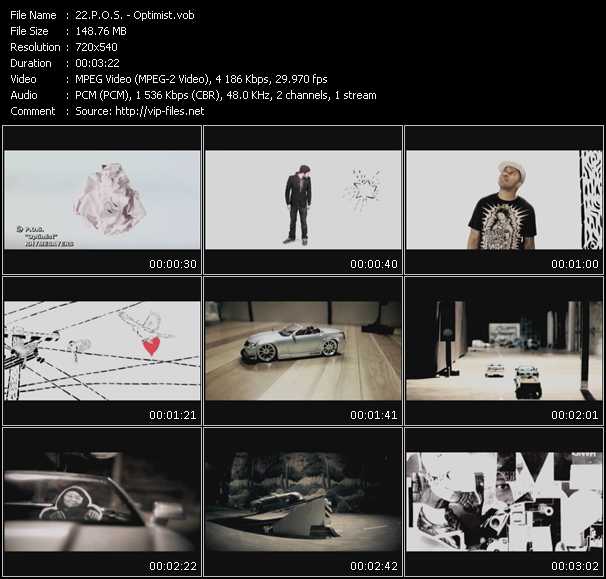Image resolution: width=606 pixels, height=579 pixels.
Task: Click the timestamp '00:01:21'
Action: coord(173,415)
